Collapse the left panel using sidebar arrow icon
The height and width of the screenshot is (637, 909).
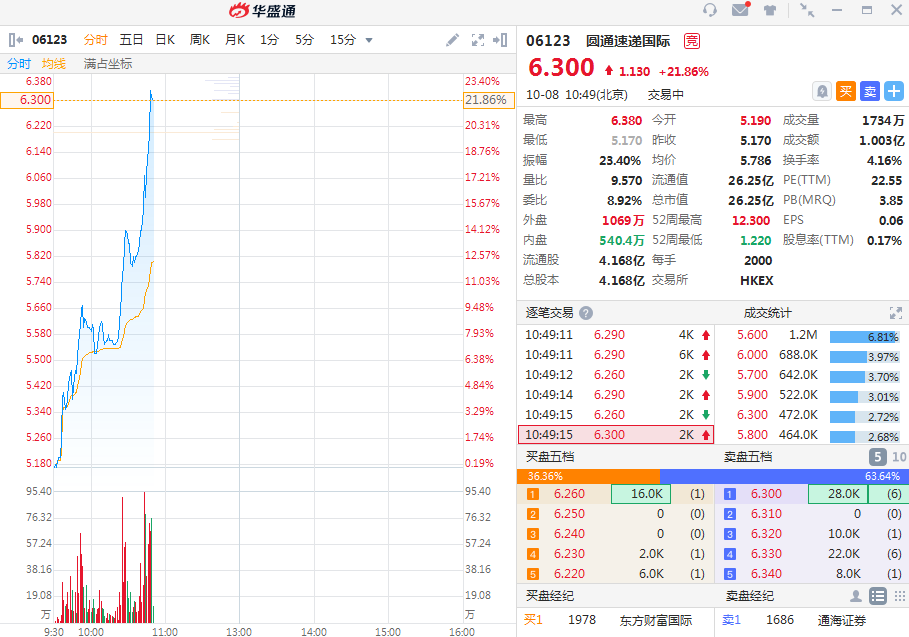pos(16,39)
